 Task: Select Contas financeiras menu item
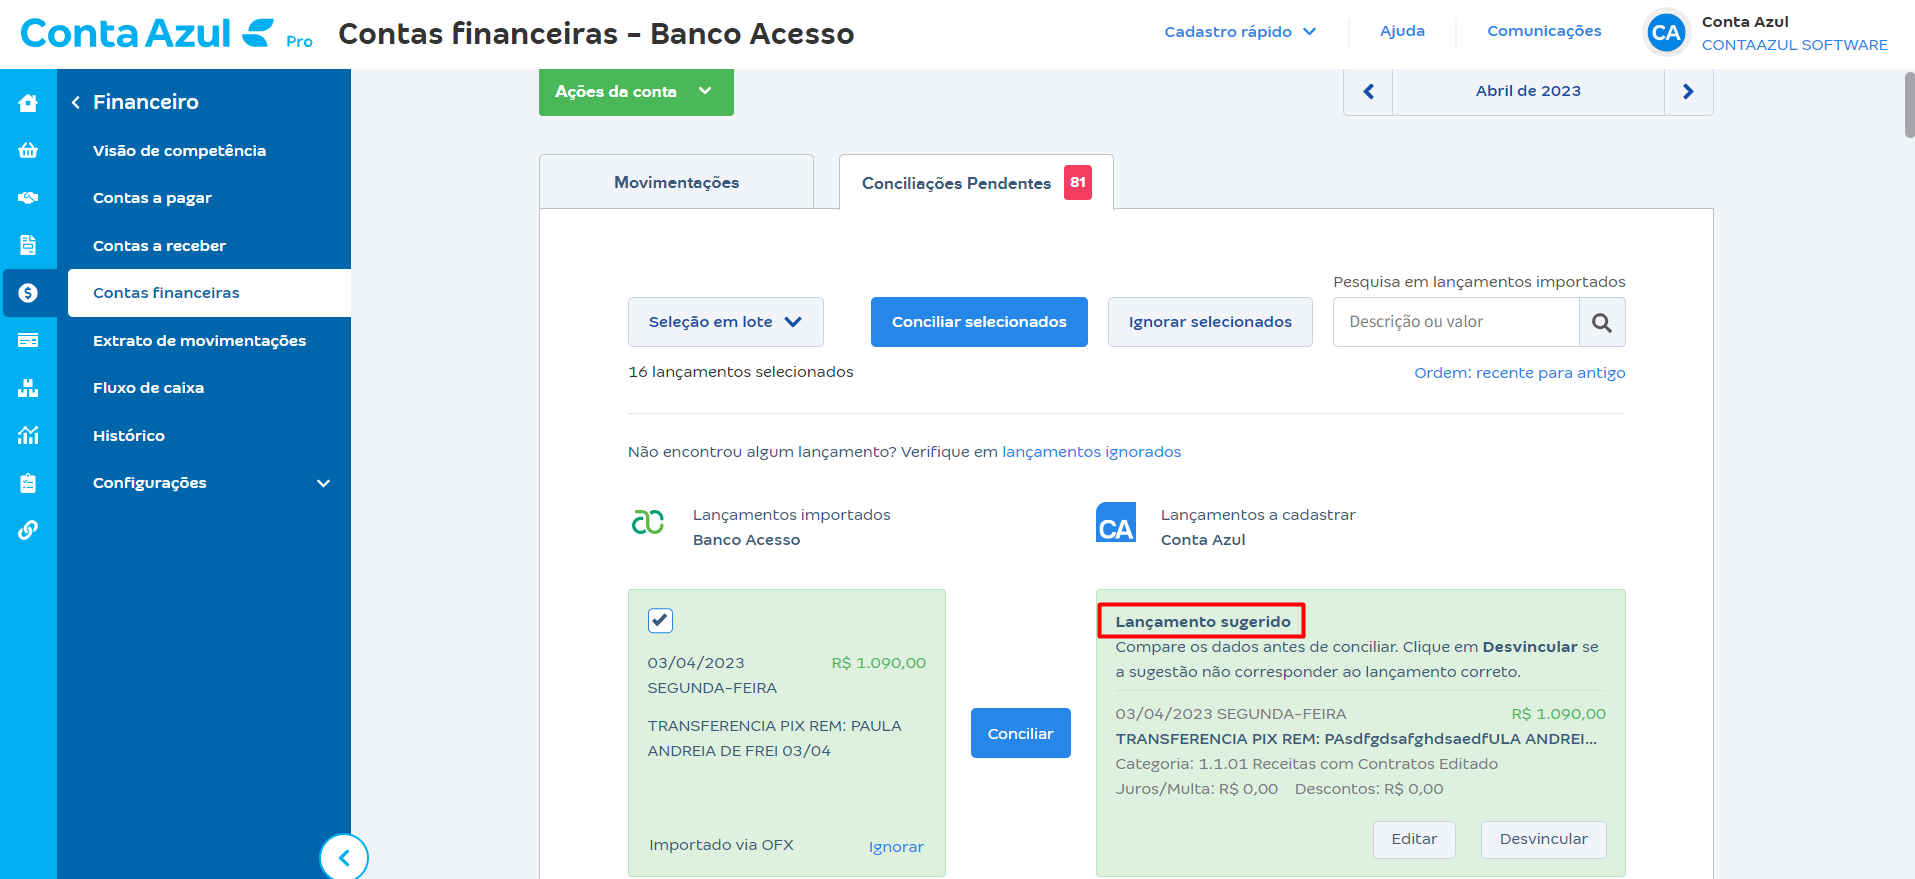click(x=209, y=293)
